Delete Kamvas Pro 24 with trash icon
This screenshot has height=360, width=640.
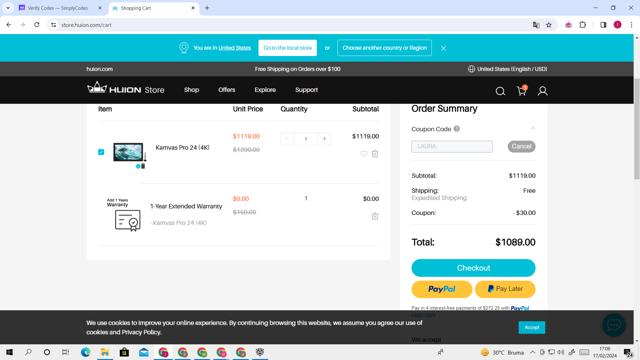click(x=375, y=154)
